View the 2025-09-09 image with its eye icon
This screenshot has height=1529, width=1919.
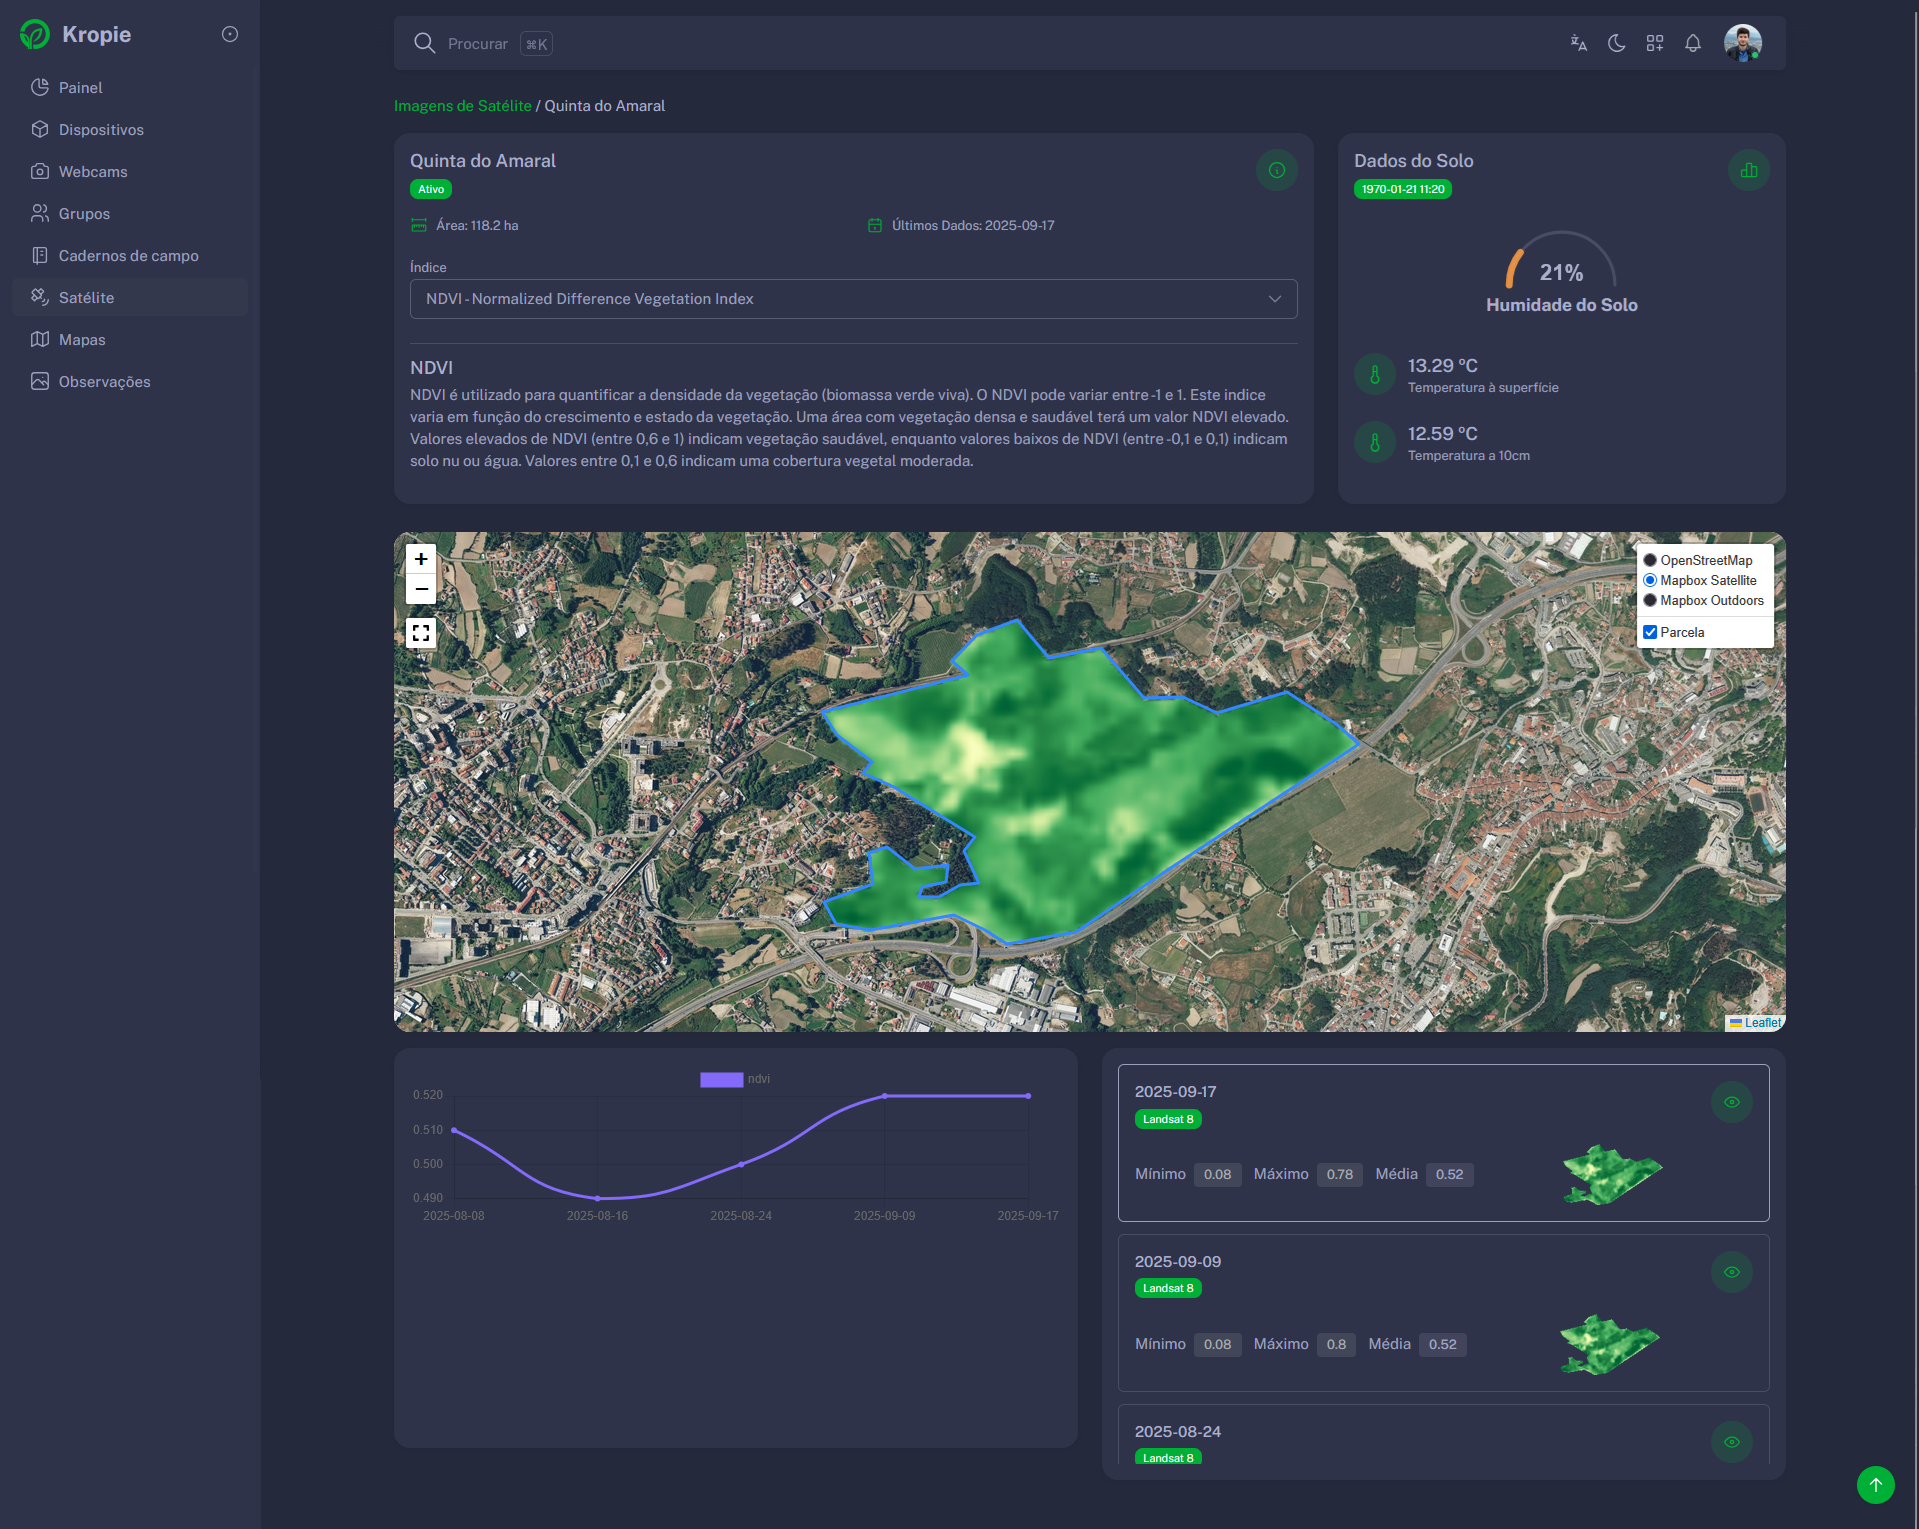click(1732, 1271)
